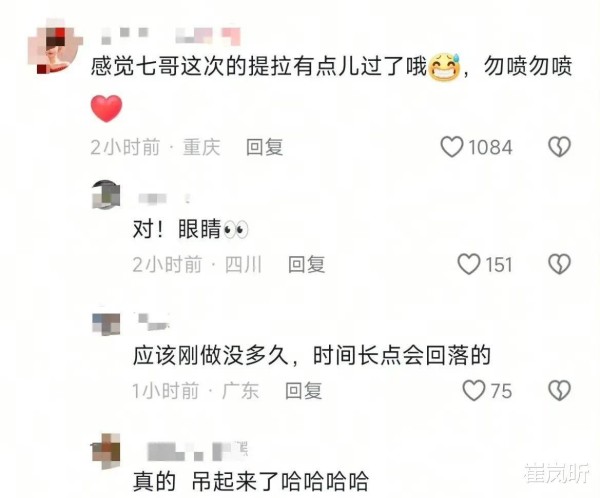Screen dimensions: 600x498
Task: Tap the eyes emoji after 眼睛
Action: click(x=236, y=230)
